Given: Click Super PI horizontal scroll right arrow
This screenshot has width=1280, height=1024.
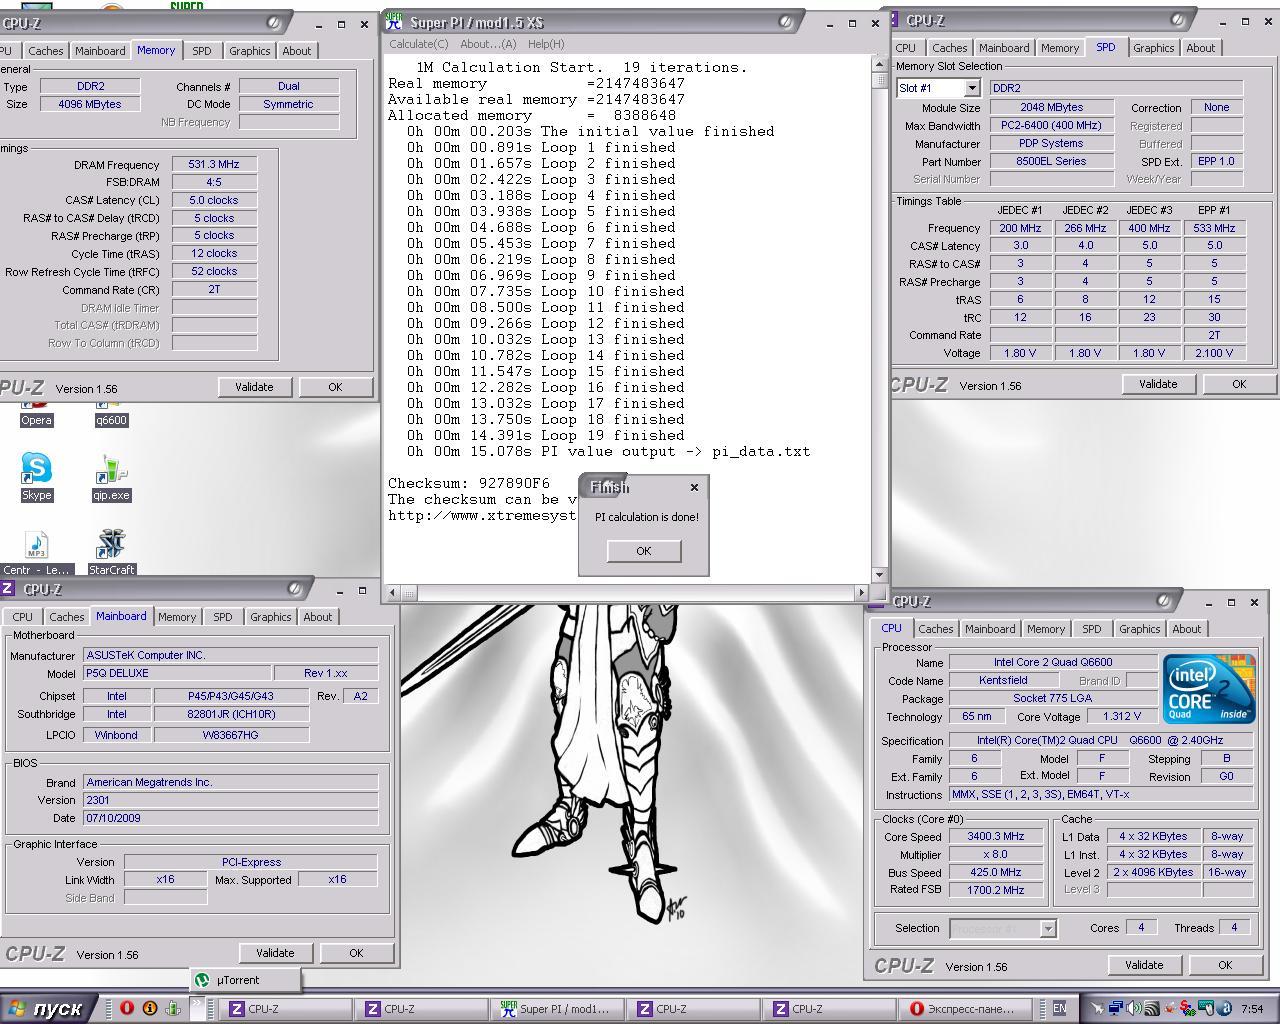Looking at the screenshot, I should coord(863,592).
